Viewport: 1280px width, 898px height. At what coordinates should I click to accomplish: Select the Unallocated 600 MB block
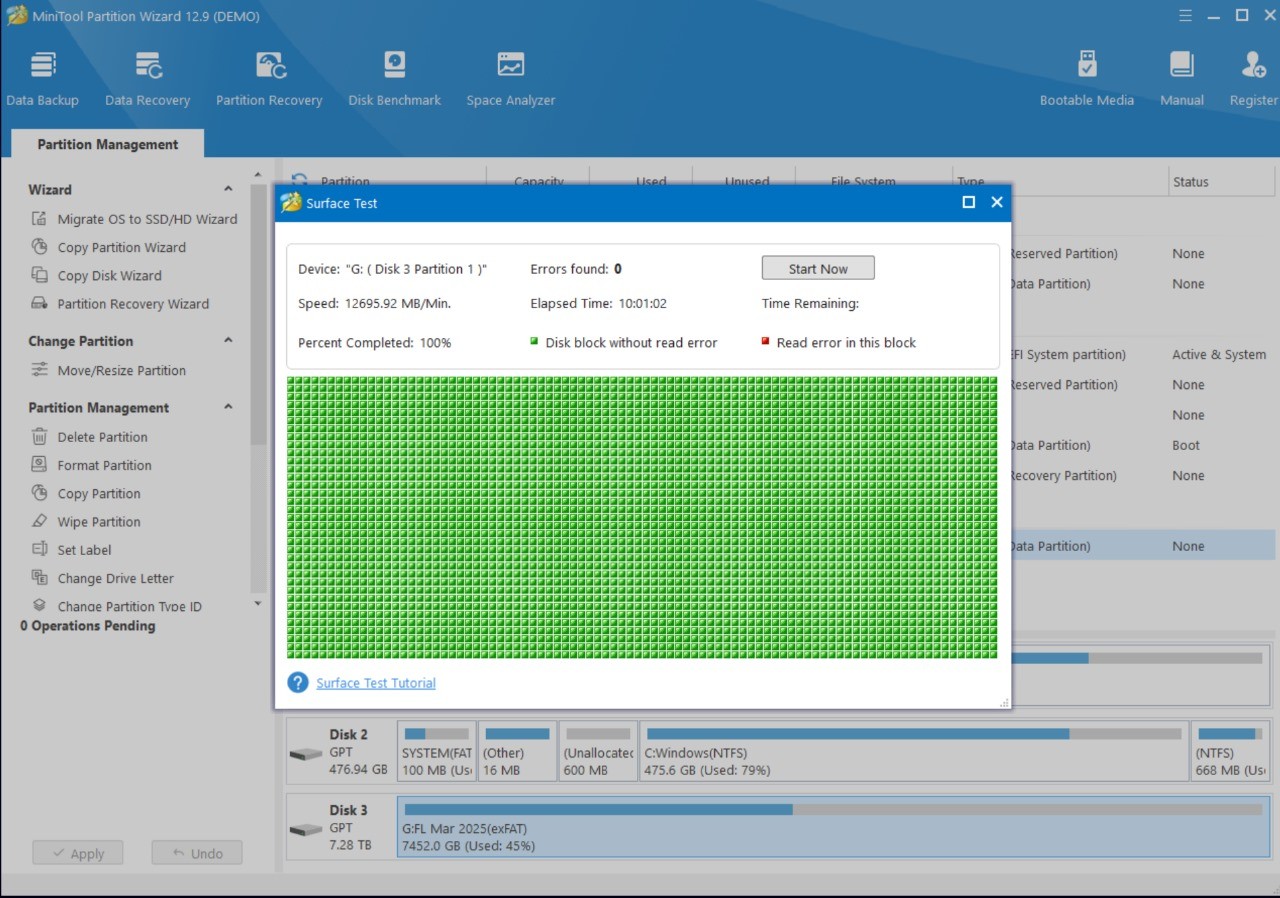598,750
